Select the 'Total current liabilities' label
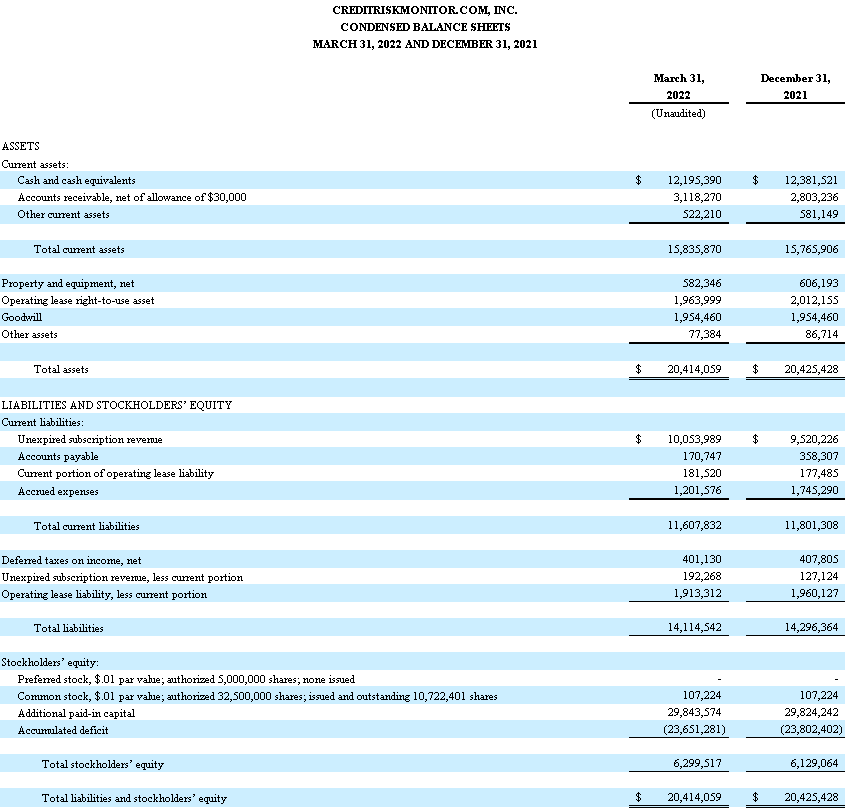Viewport: 845px width, 810px height. 87,527
